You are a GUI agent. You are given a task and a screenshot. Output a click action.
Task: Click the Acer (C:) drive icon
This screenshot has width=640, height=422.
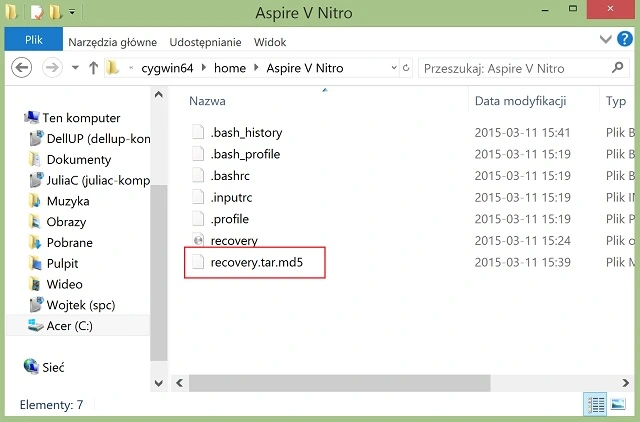tap(36, 325)
